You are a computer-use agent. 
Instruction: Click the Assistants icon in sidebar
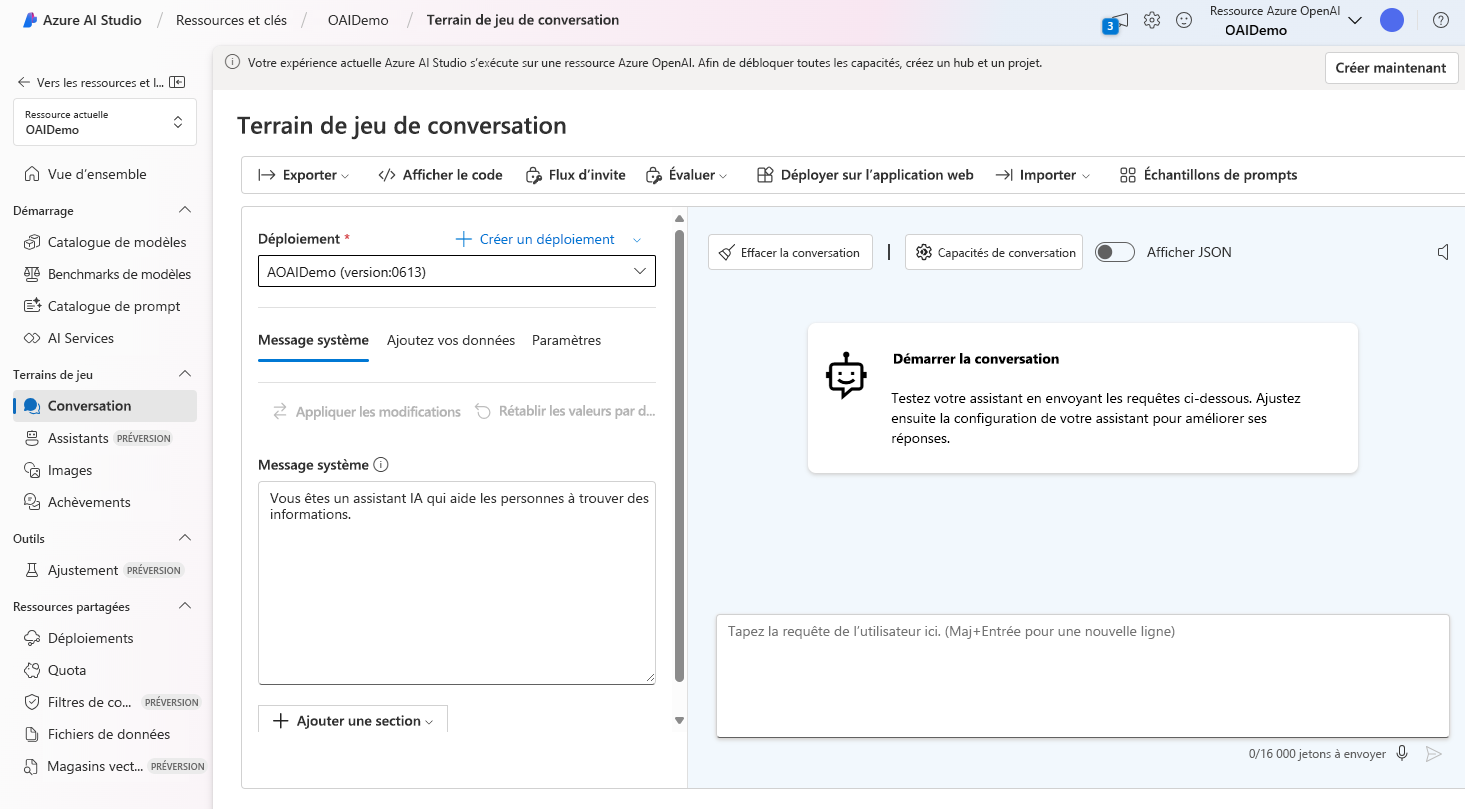pyautogui.click(x=32, y=438)
